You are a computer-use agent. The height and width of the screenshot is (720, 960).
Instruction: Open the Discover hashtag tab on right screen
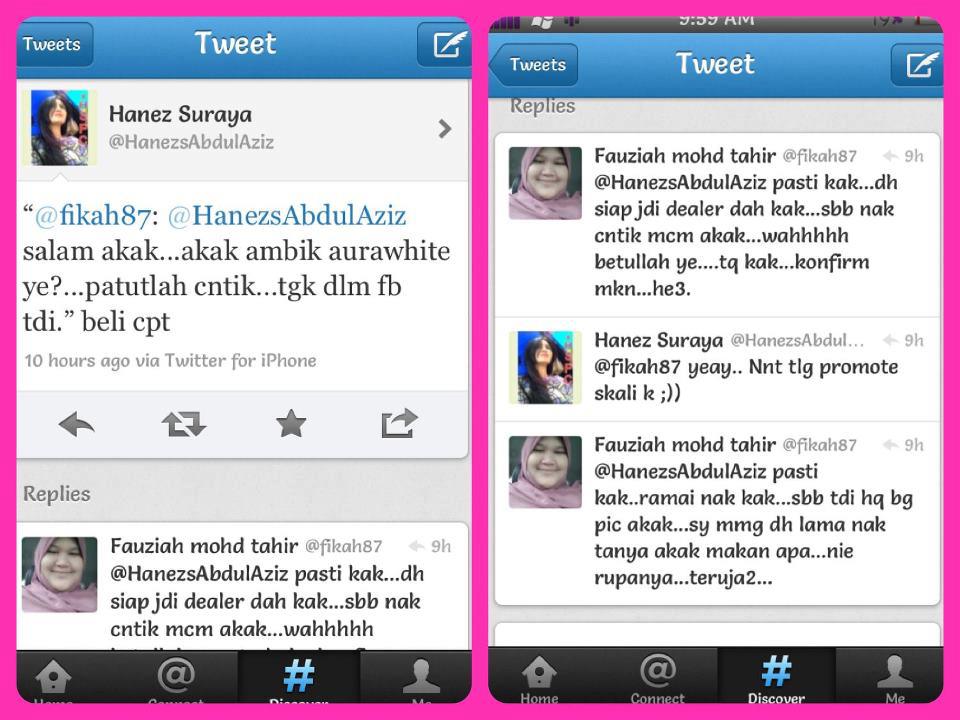776,678
